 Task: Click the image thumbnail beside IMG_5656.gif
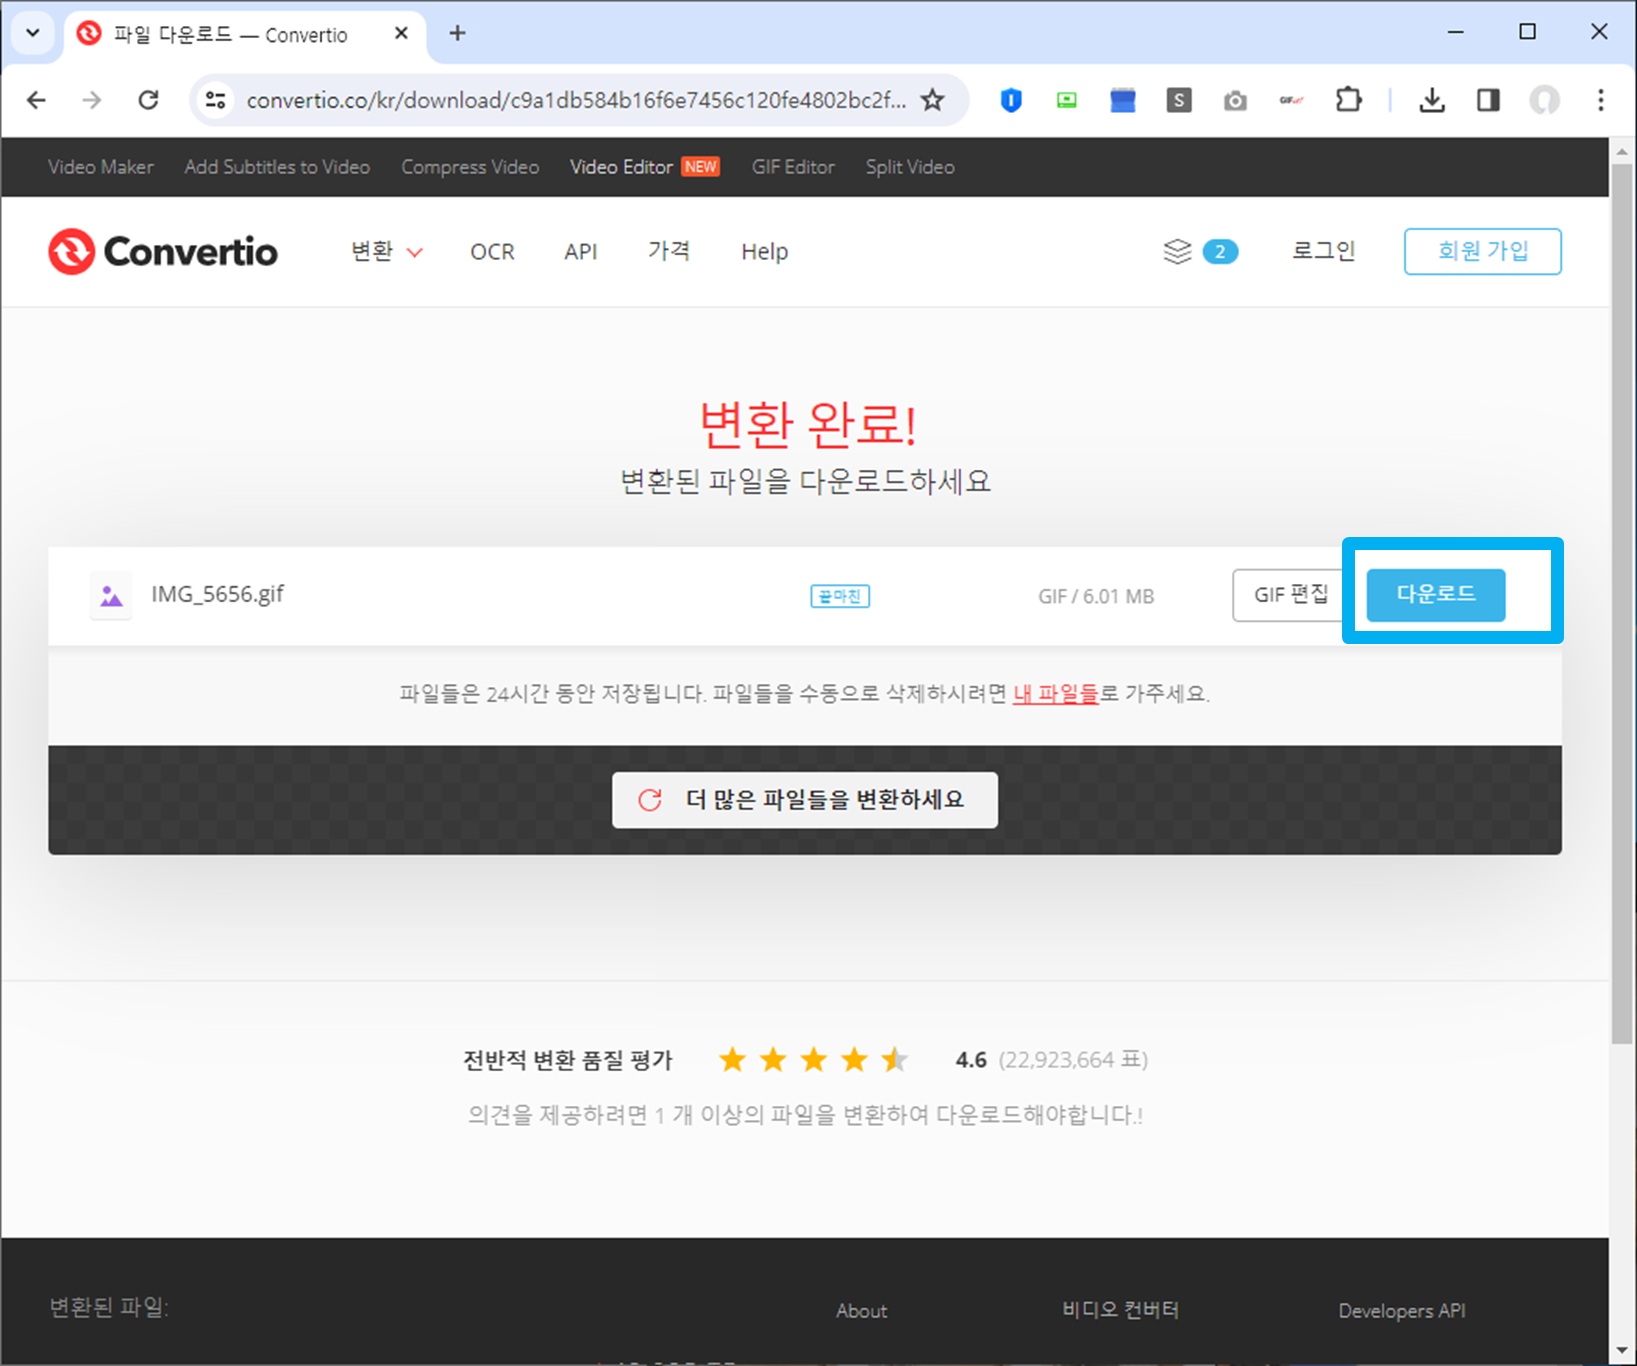tap(110, 594)
